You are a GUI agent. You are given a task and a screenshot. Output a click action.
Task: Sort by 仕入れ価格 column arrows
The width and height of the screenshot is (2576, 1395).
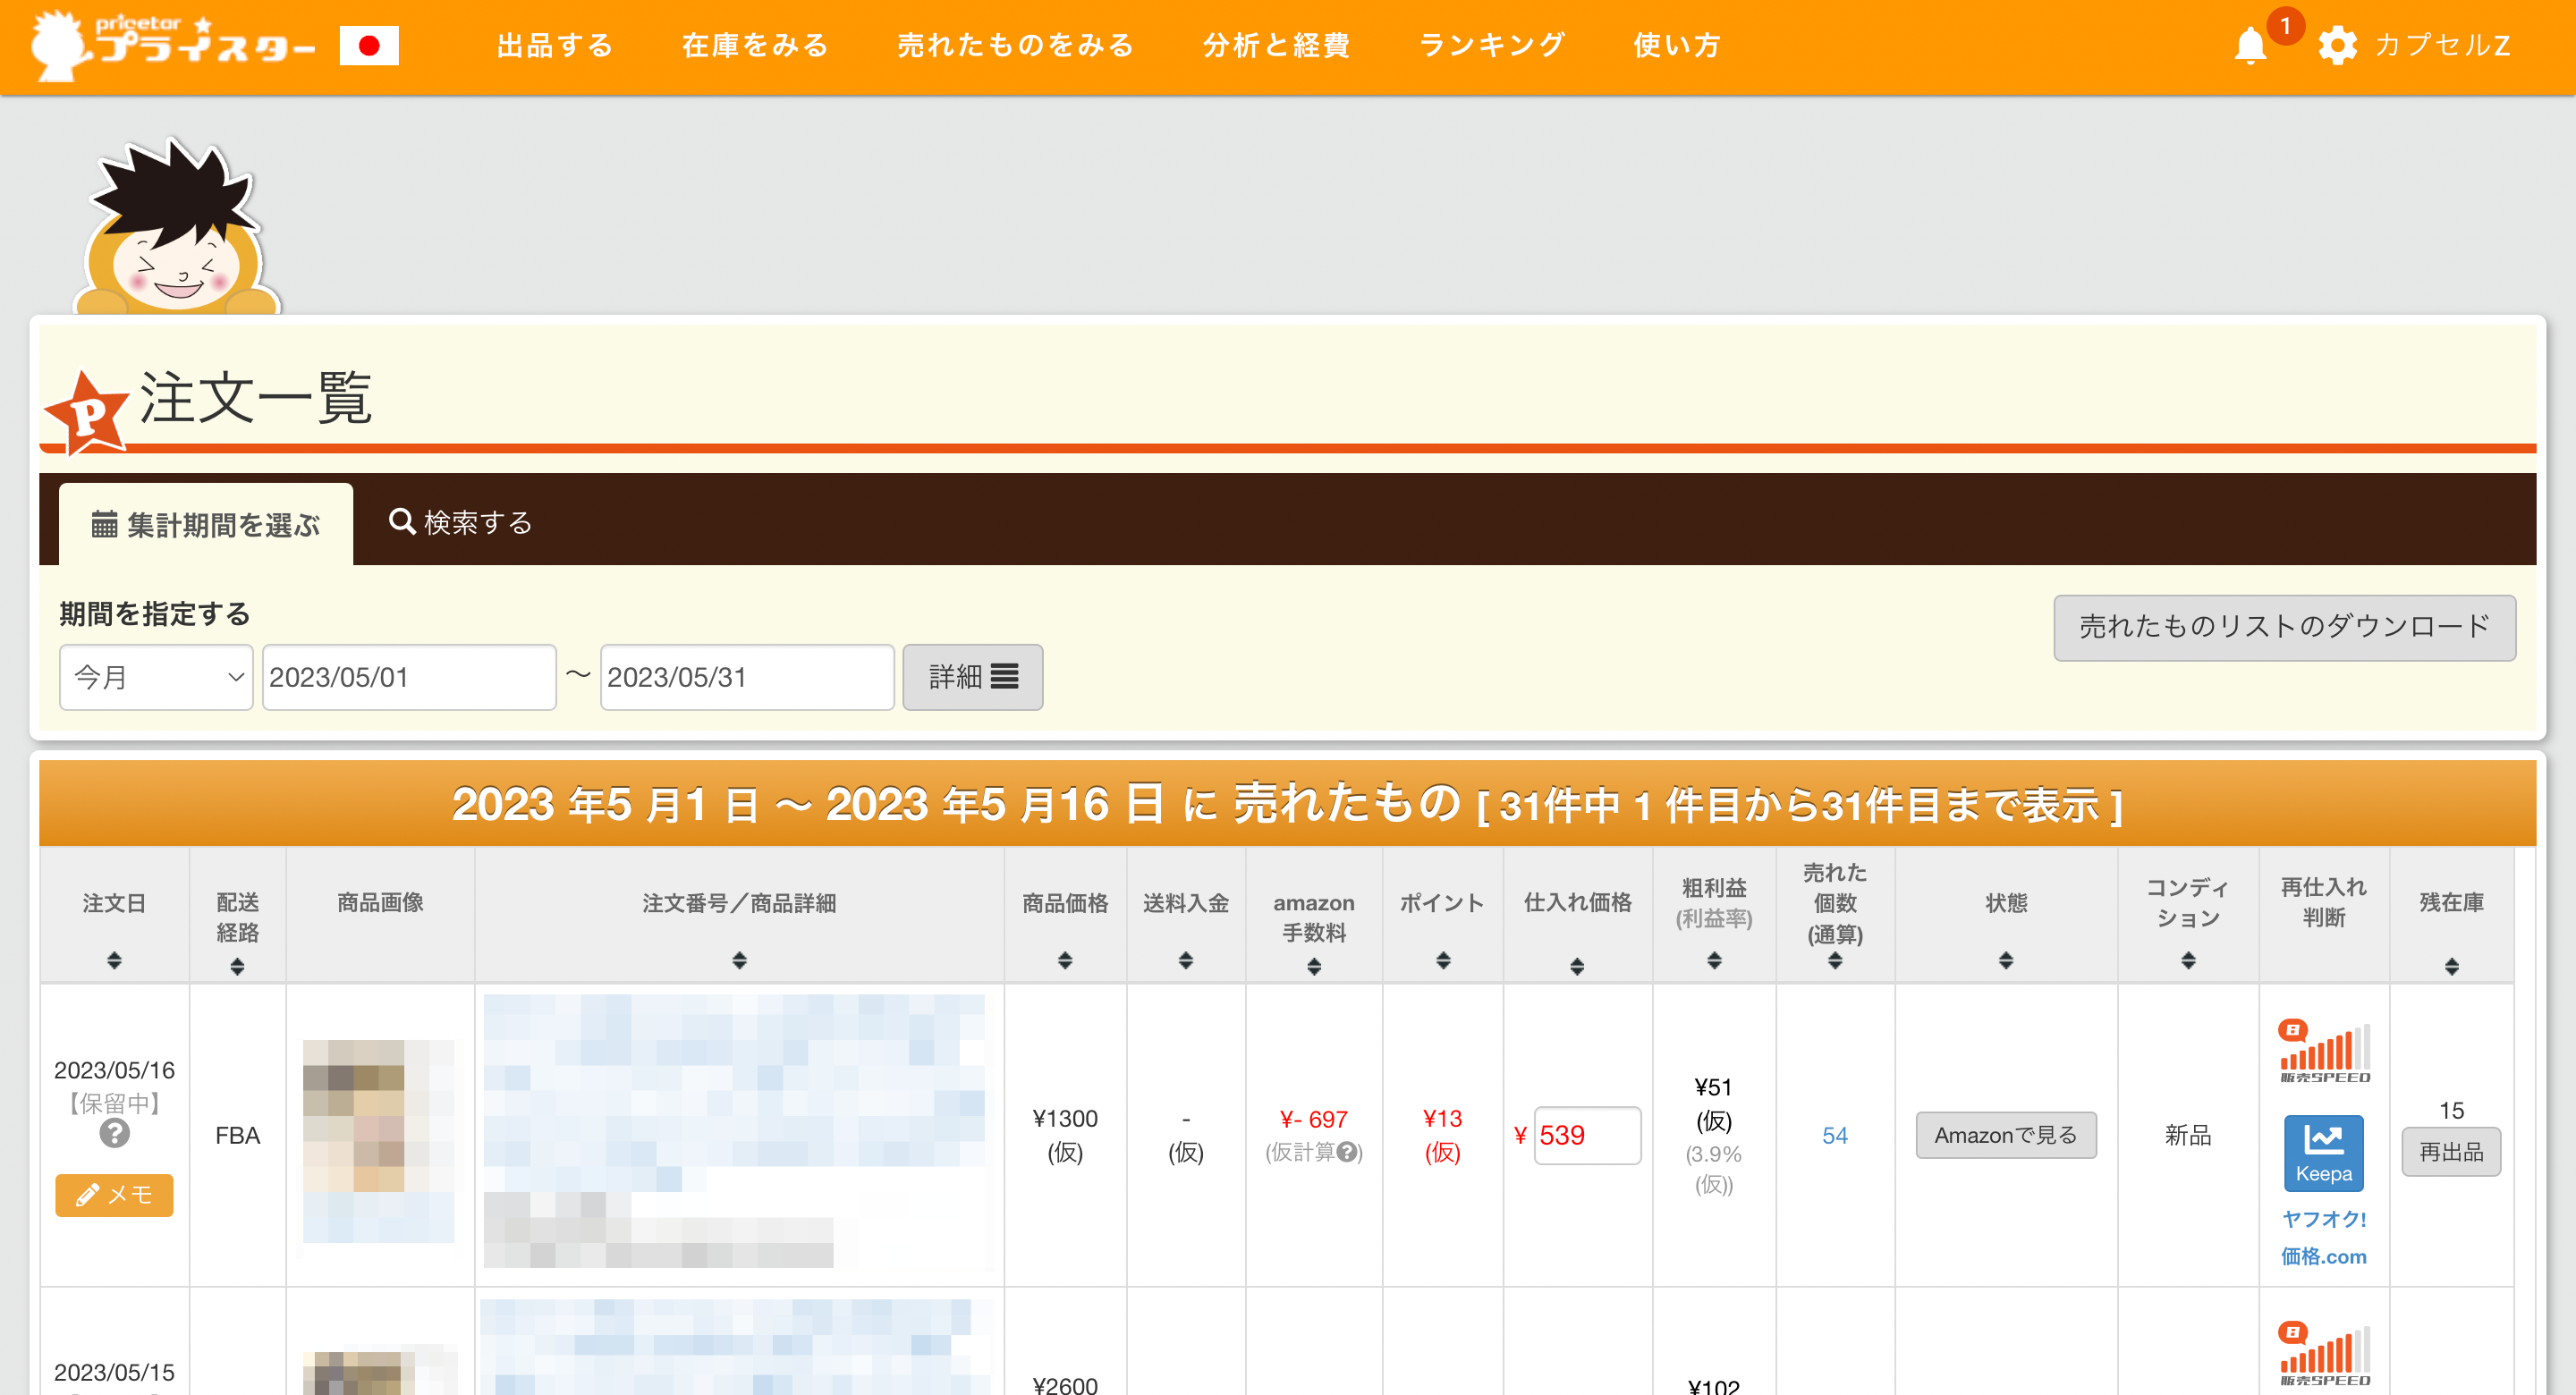1577,967
